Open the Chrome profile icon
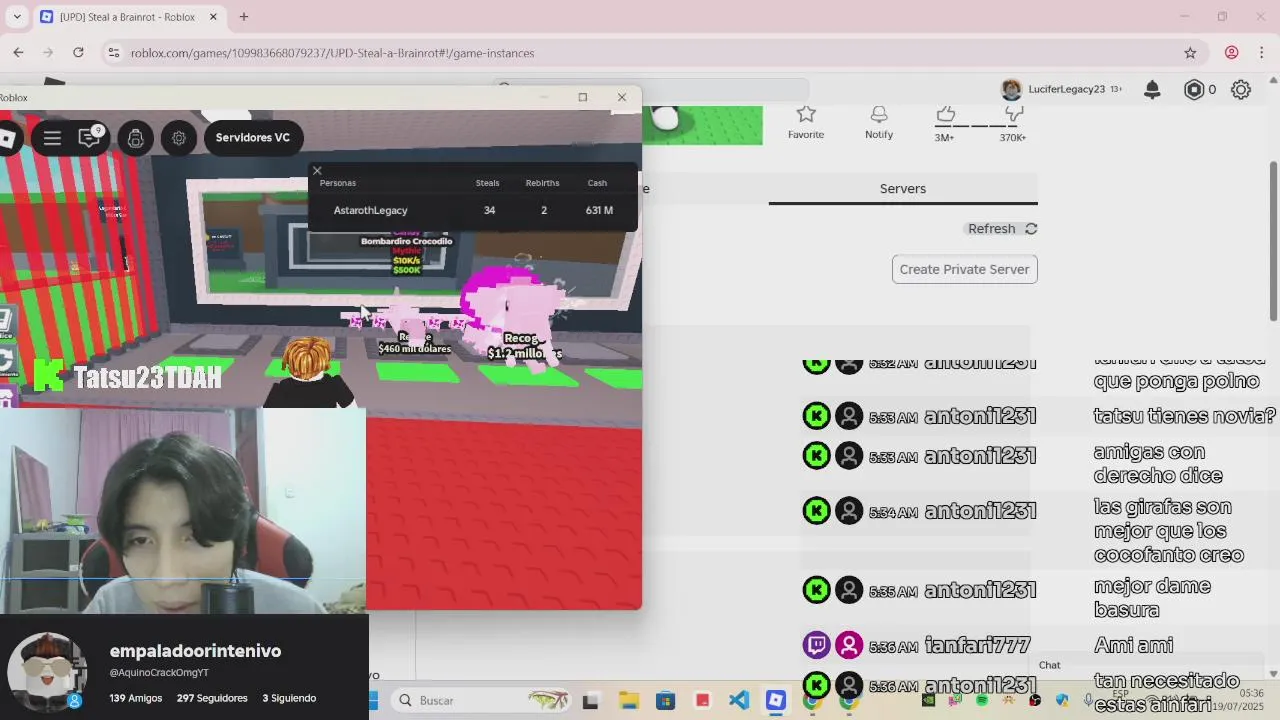Screen dimensions: 1280x720 pyautogui.click(x=1232, y=53)
